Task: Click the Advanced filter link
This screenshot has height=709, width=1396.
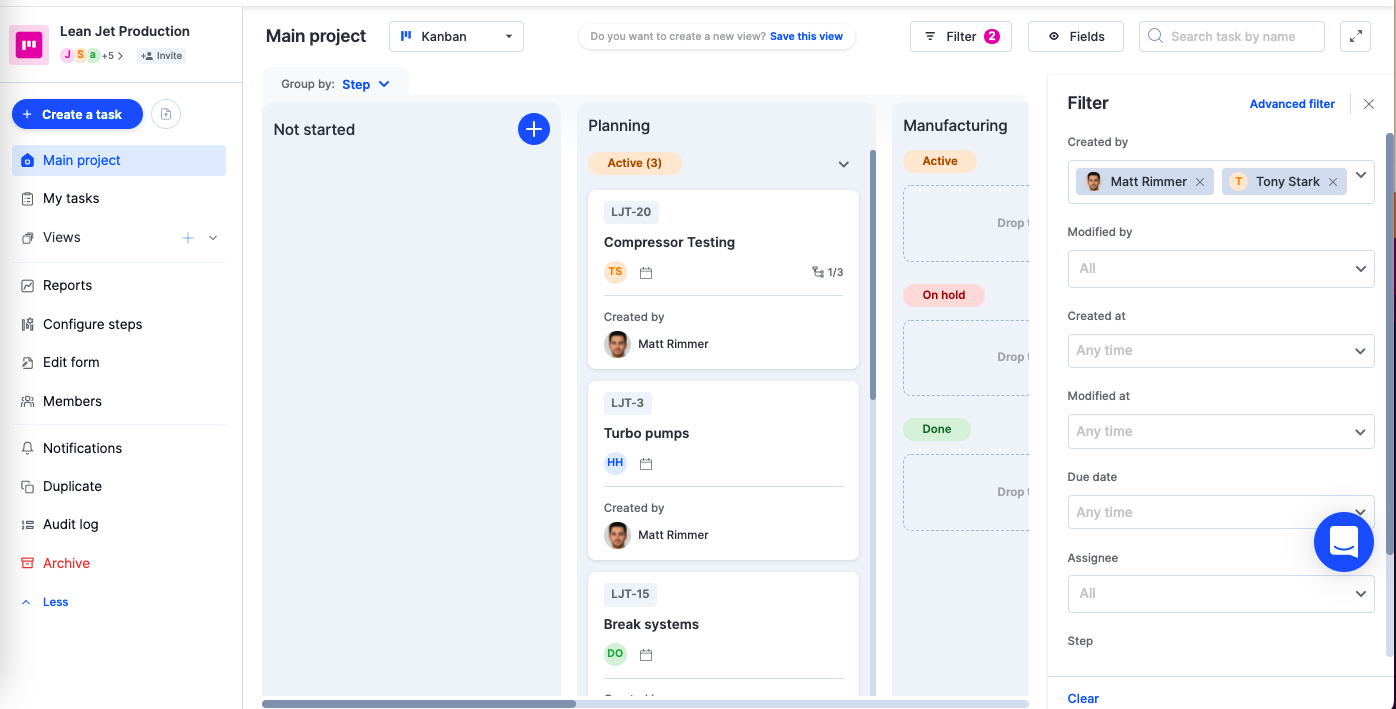Action: pos(1292,104)
